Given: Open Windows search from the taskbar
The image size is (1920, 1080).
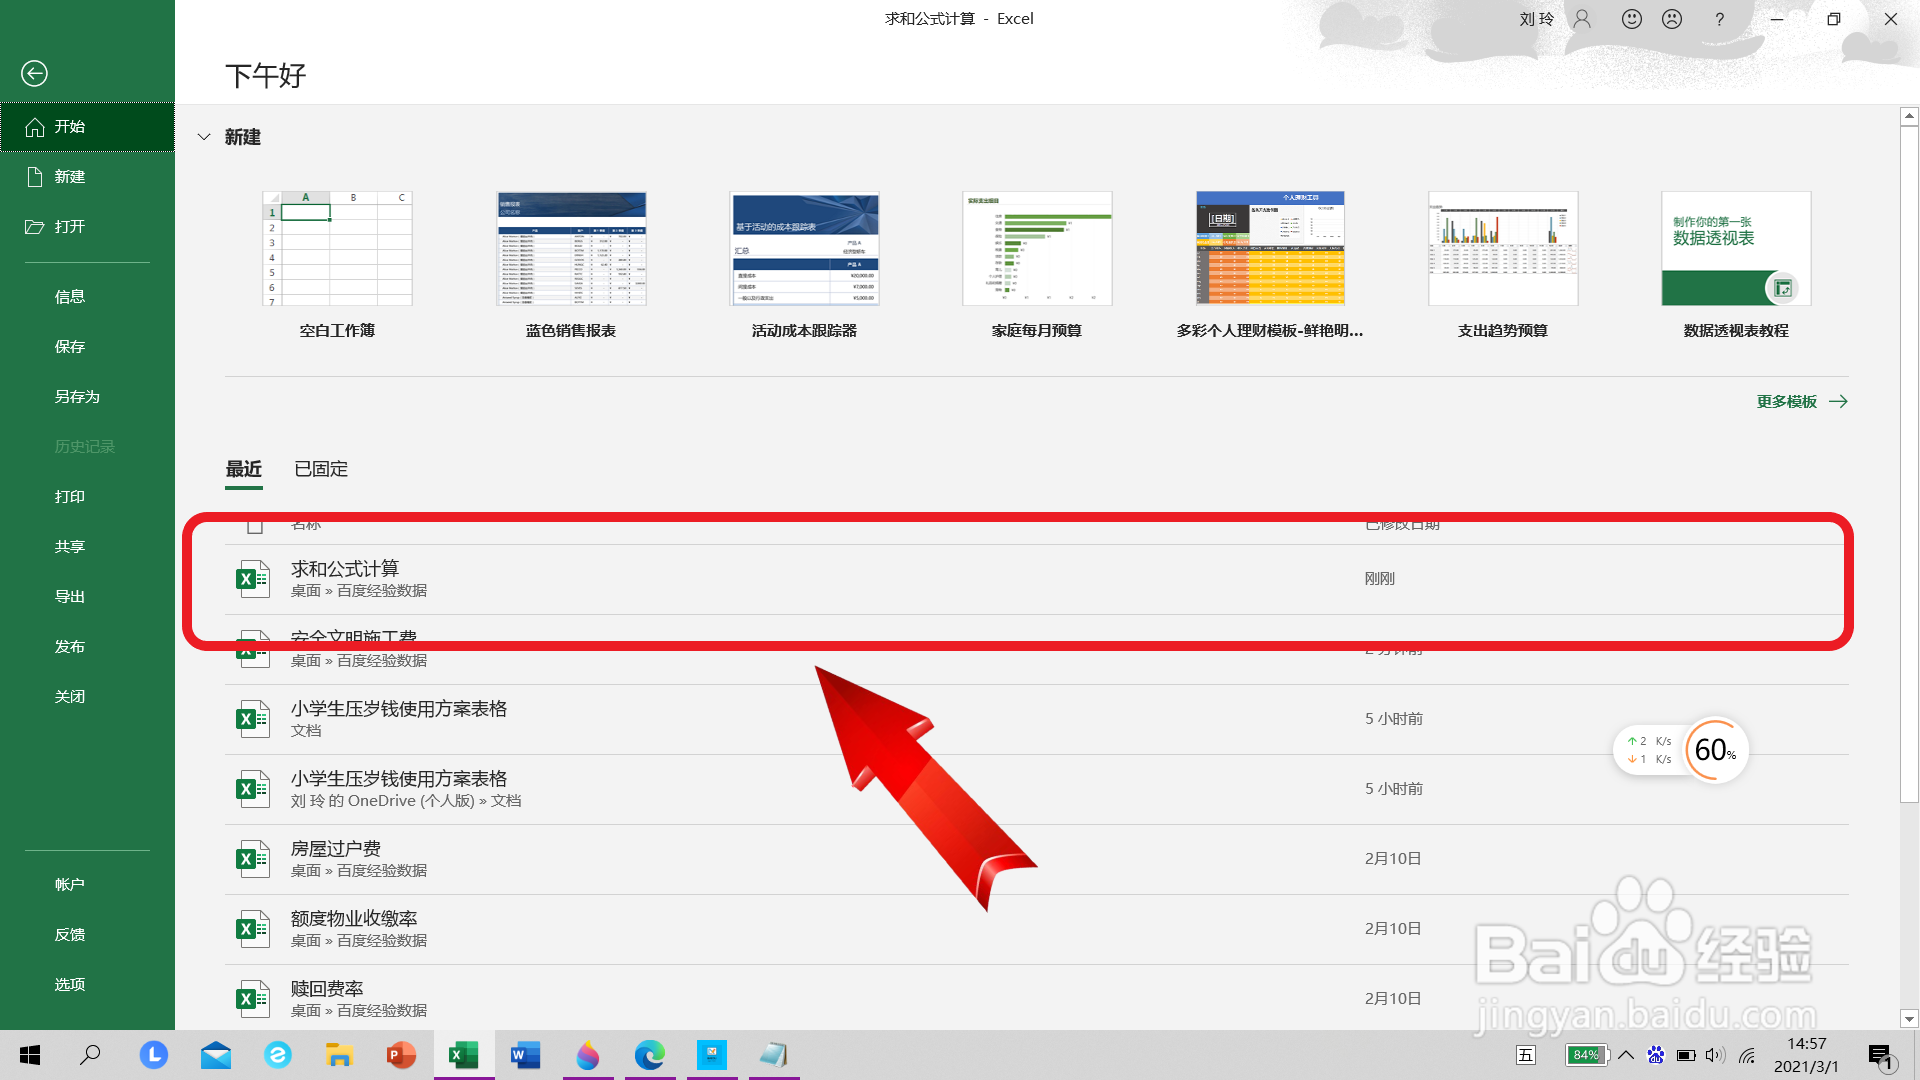Looking at the screenshot, I should (x=90, y=1055).
